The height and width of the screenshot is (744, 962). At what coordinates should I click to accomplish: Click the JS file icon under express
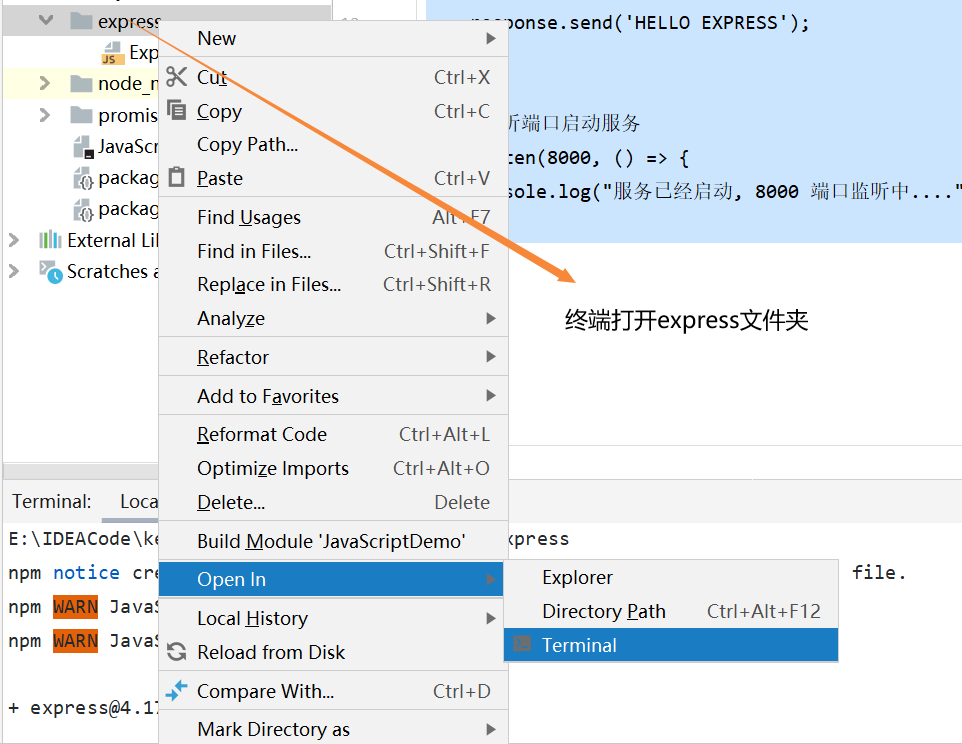coord(112,53)
